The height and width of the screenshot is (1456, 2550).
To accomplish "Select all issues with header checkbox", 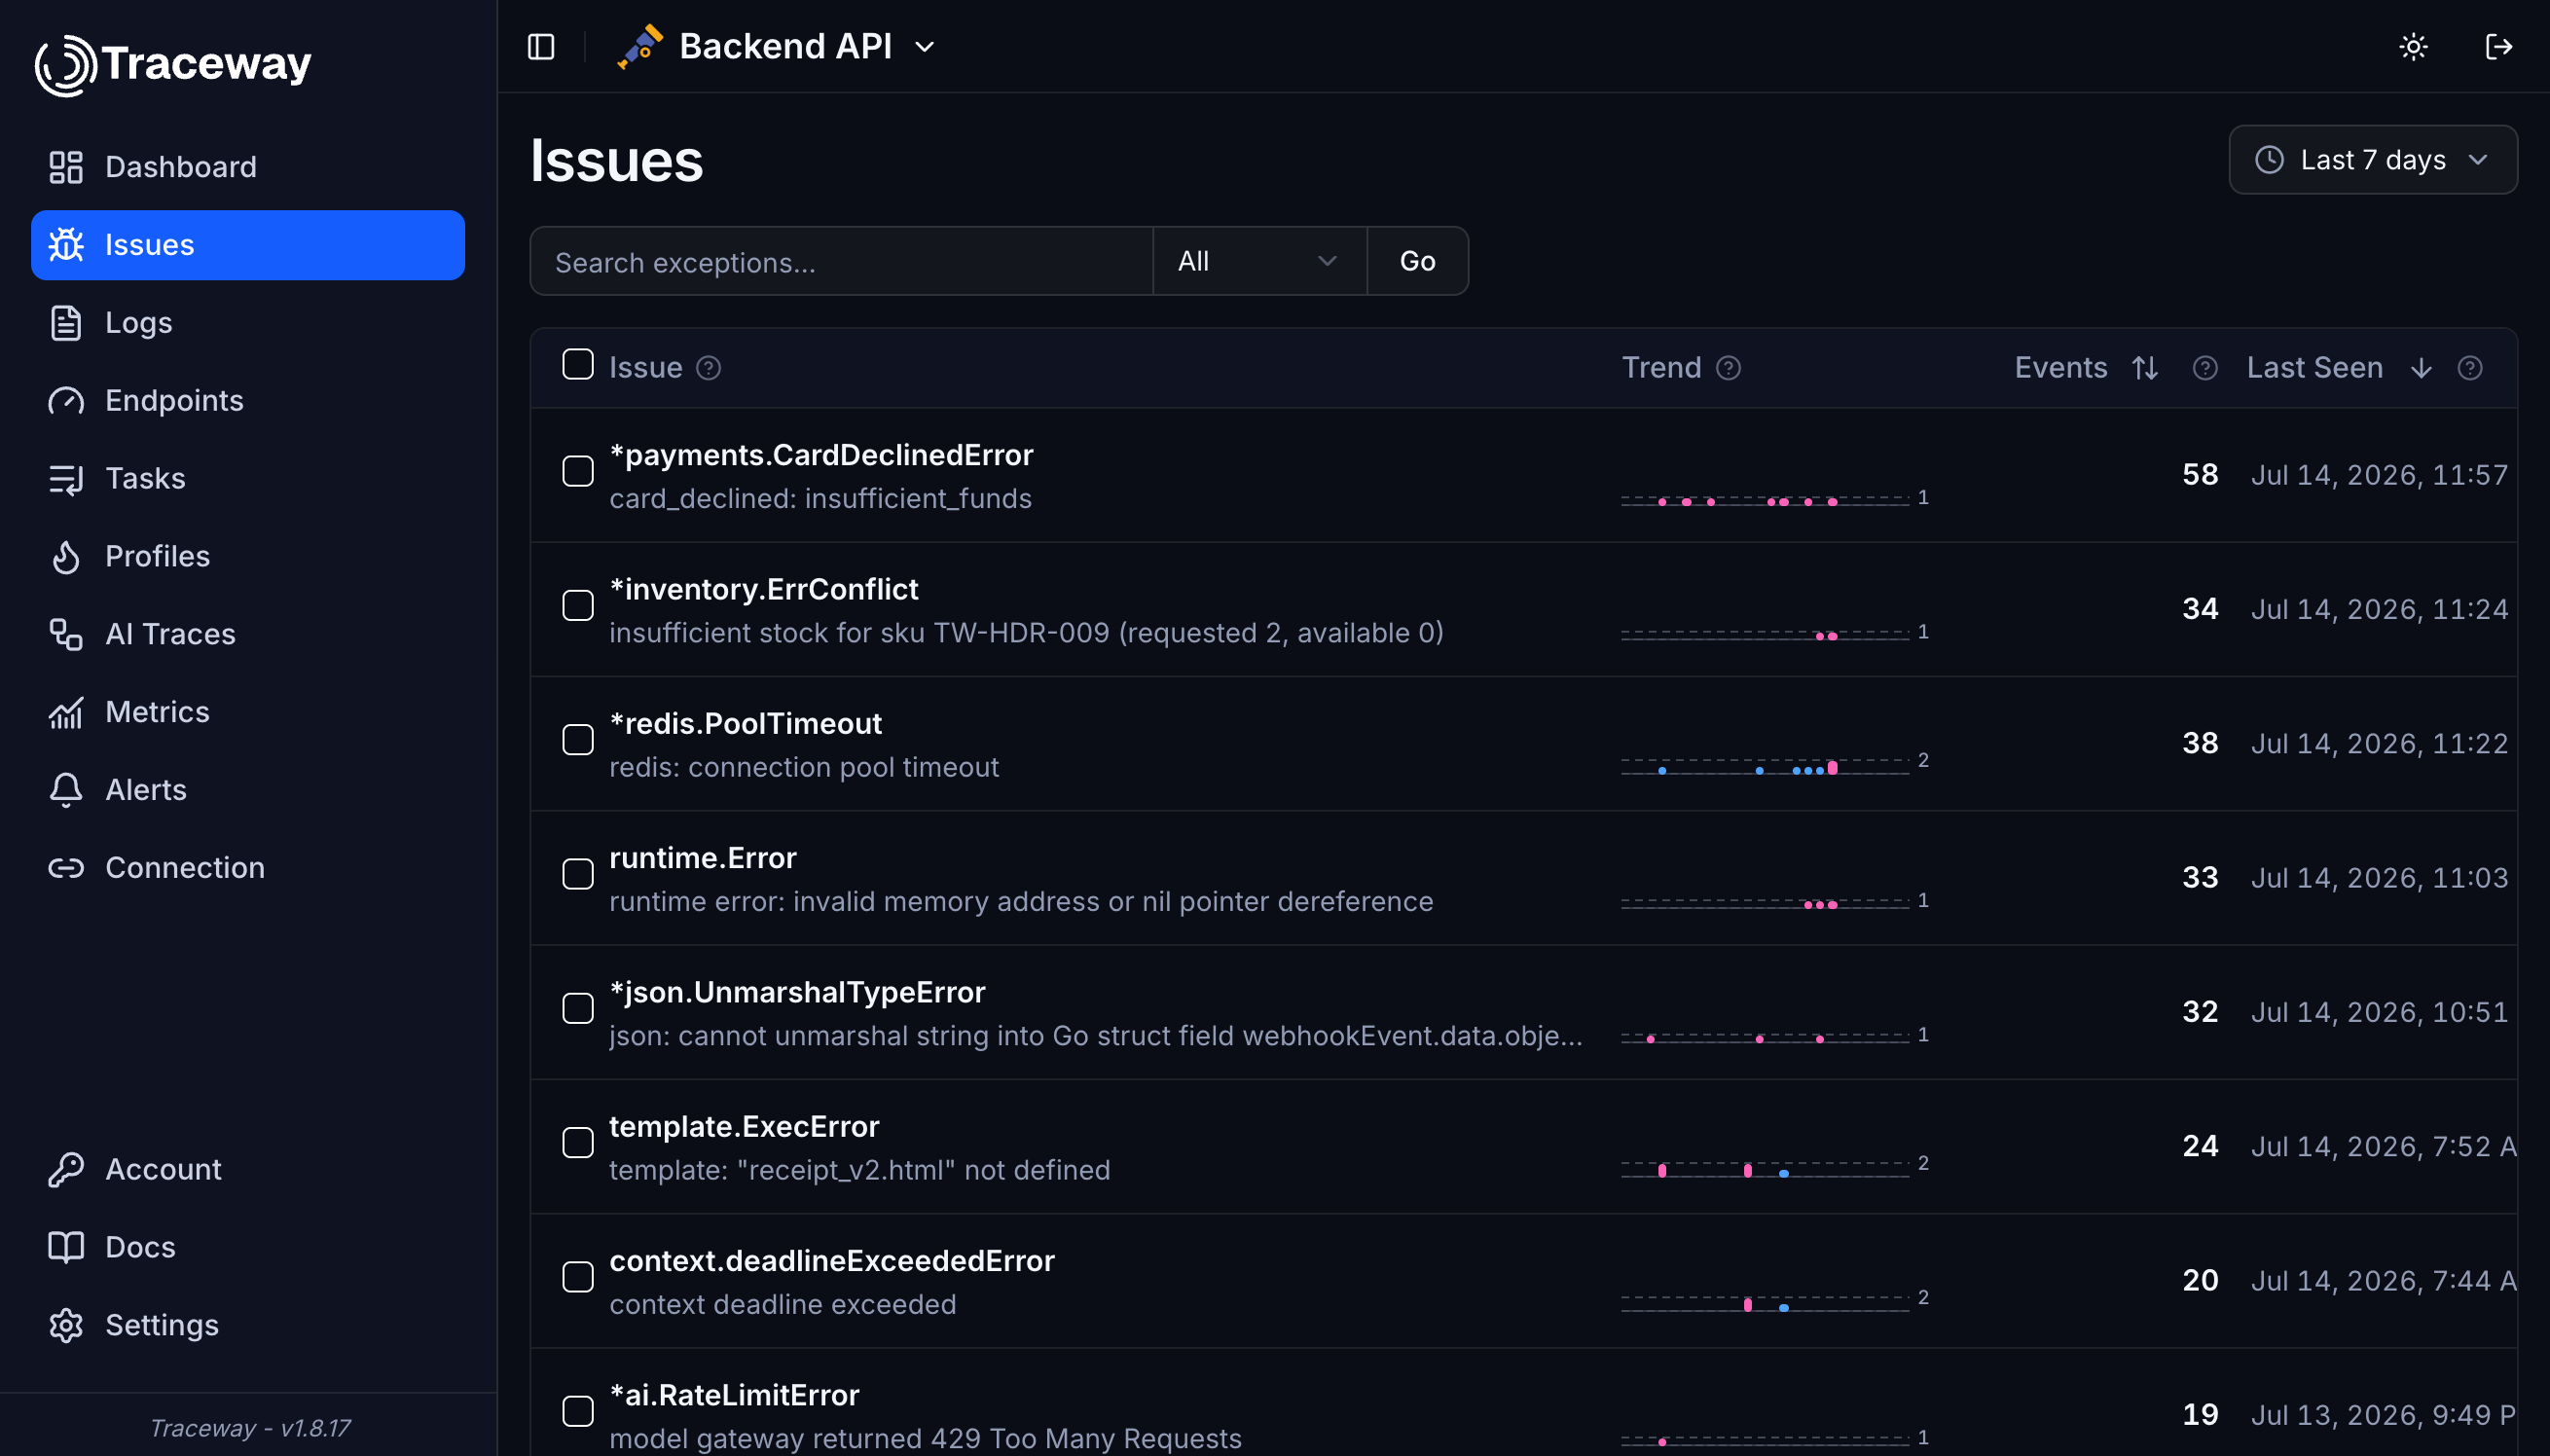I will 578,364.
